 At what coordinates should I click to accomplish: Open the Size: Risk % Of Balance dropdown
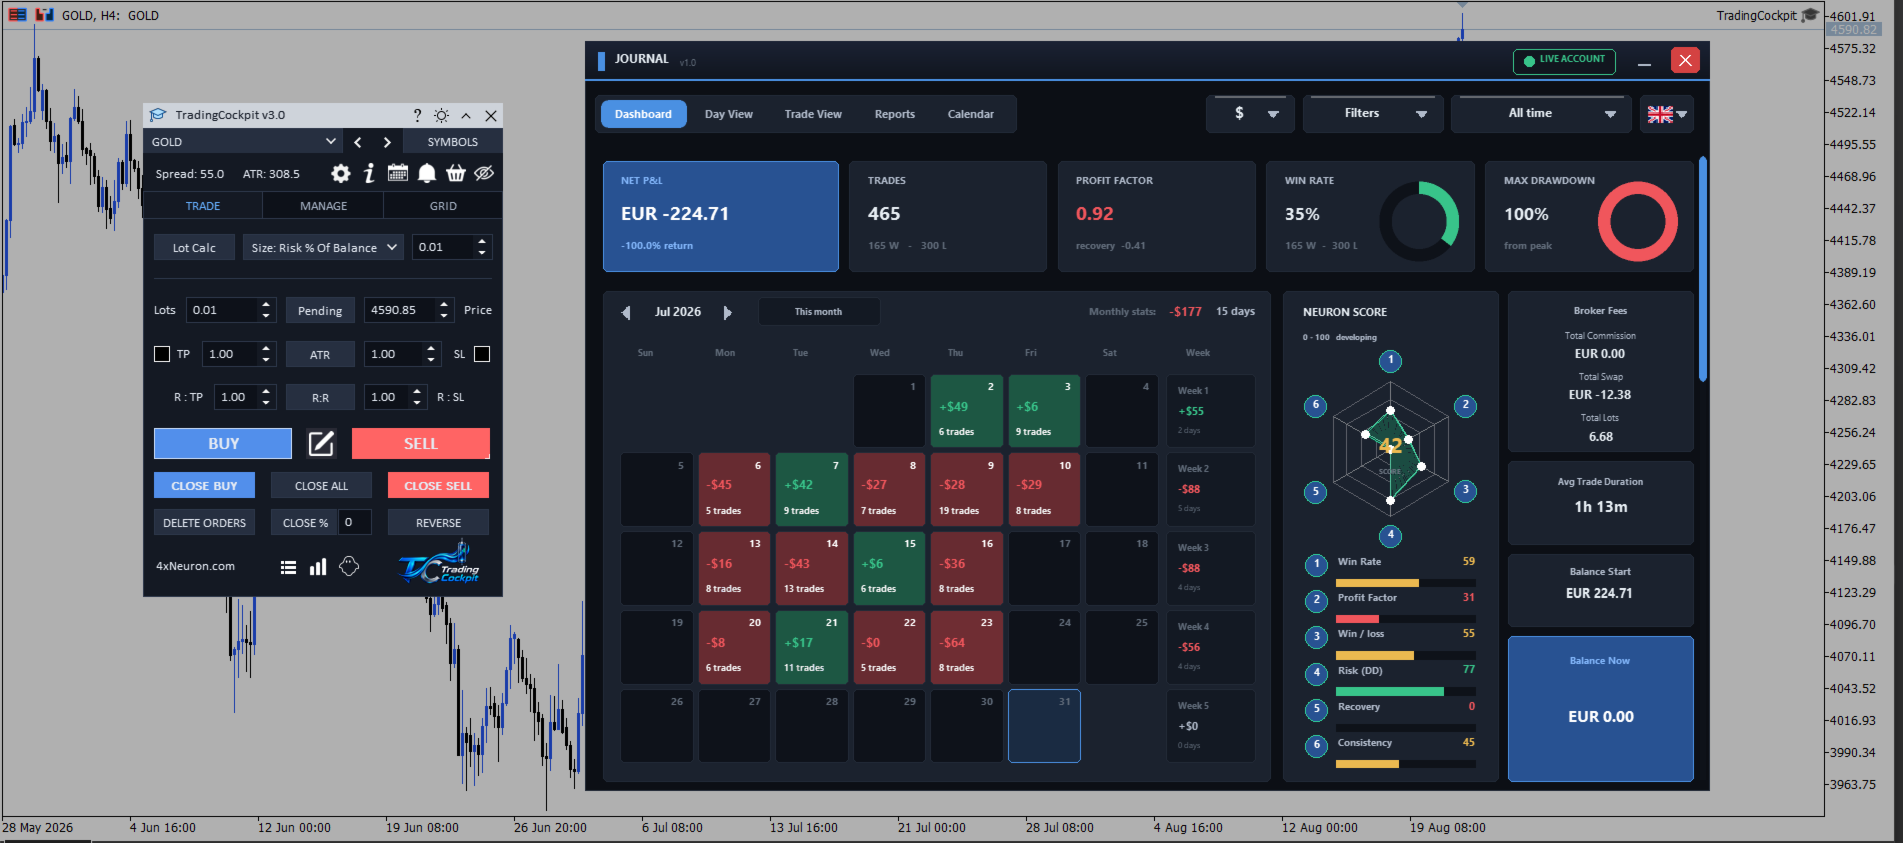click(324, 247)
